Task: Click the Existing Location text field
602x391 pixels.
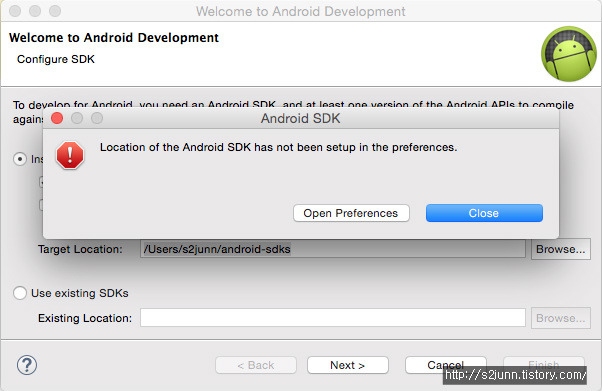Action: pyautogui.click(x=332, y=318)
